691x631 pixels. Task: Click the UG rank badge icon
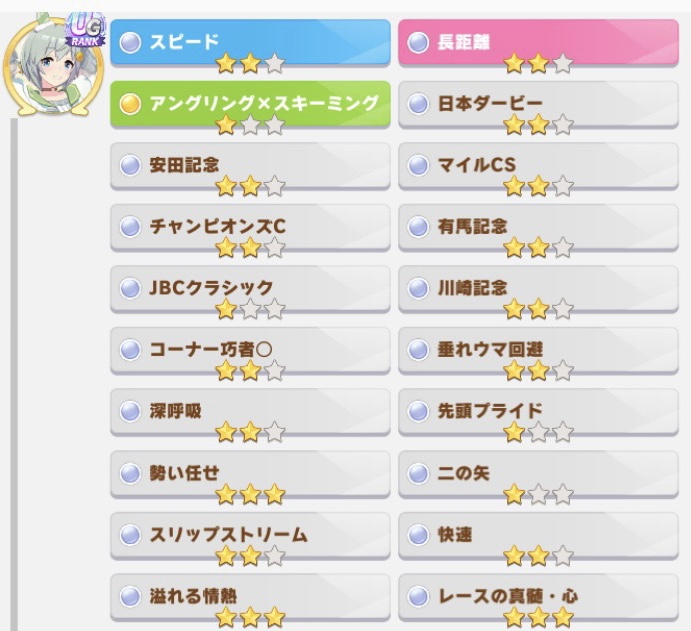coord(85,30)
